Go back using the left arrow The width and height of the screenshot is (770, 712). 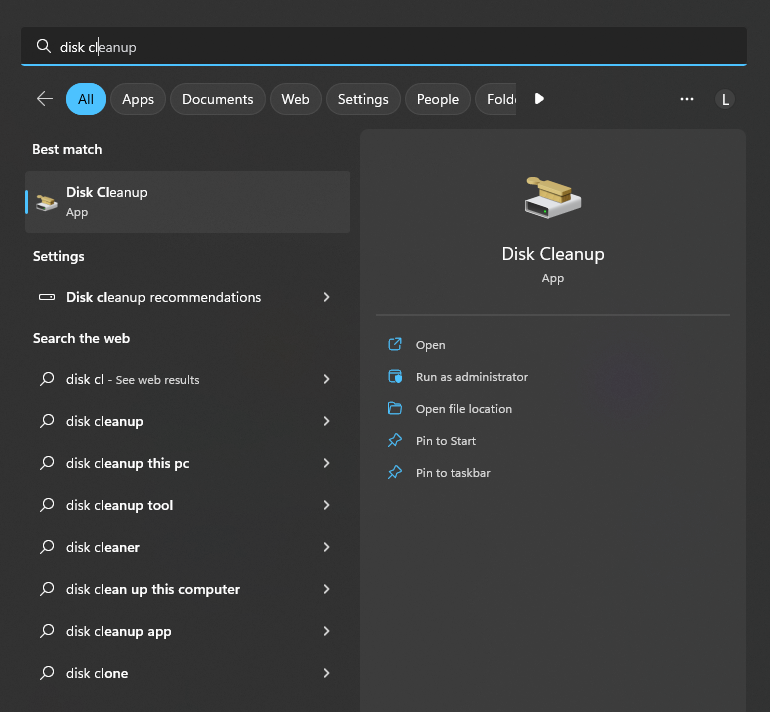point(45,99)
